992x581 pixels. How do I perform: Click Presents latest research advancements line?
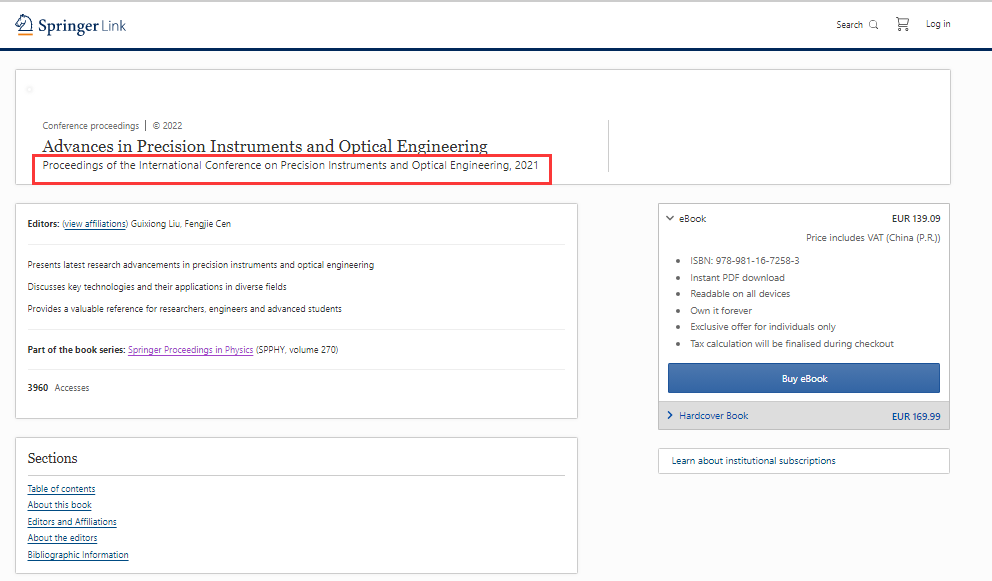tap(201, 265)
